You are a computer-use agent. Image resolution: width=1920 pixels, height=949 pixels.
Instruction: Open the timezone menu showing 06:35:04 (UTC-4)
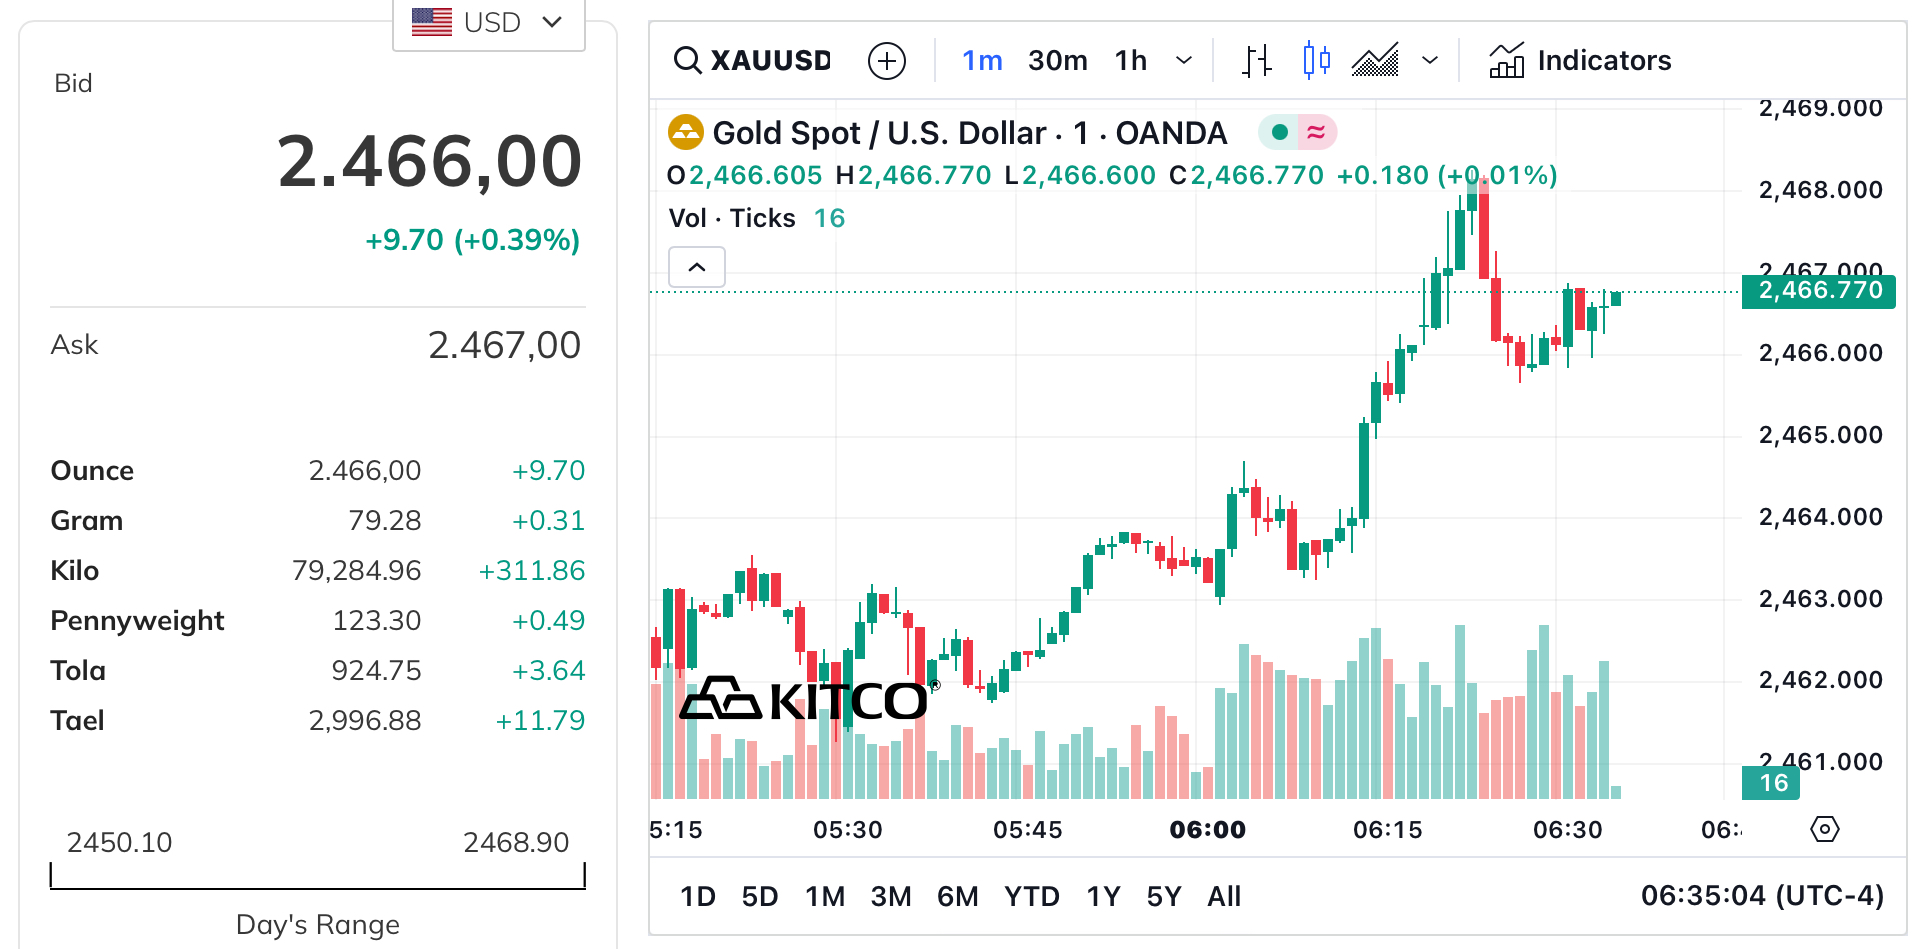point(1762,895)
